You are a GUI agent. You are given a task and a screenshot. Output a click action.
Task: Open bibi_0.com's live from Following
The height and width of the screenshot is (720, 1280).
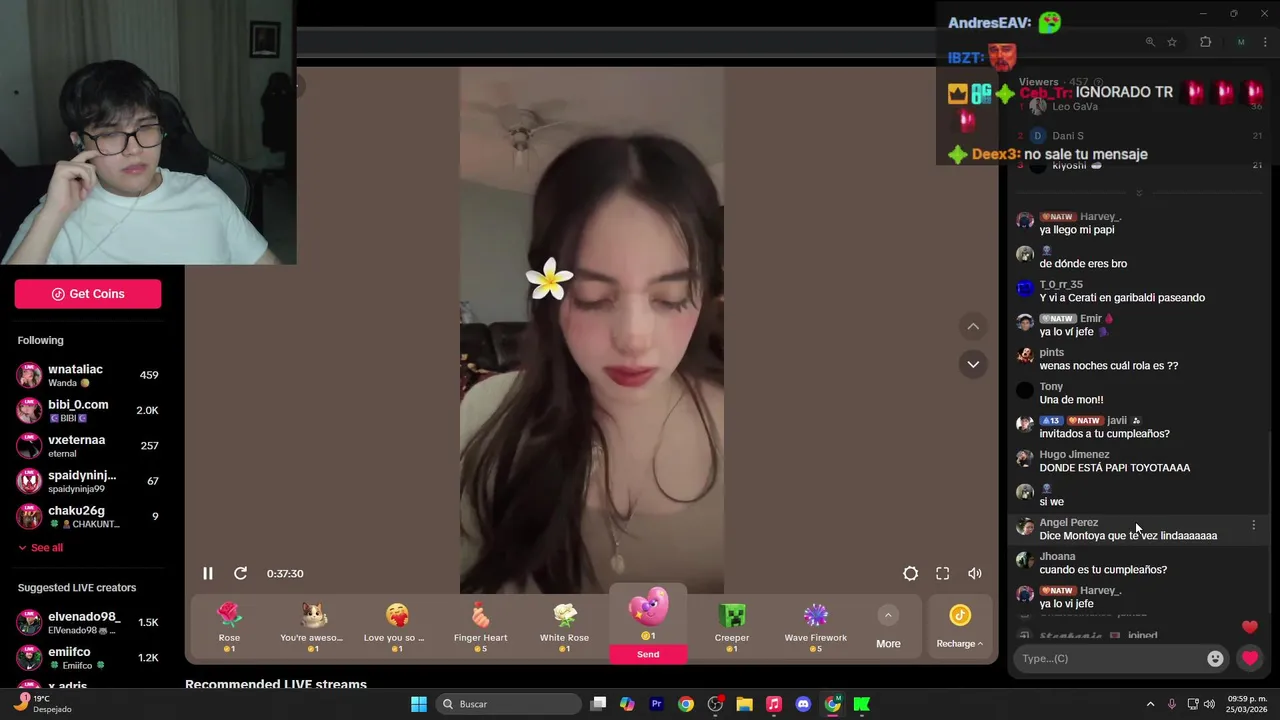point(88,410)
